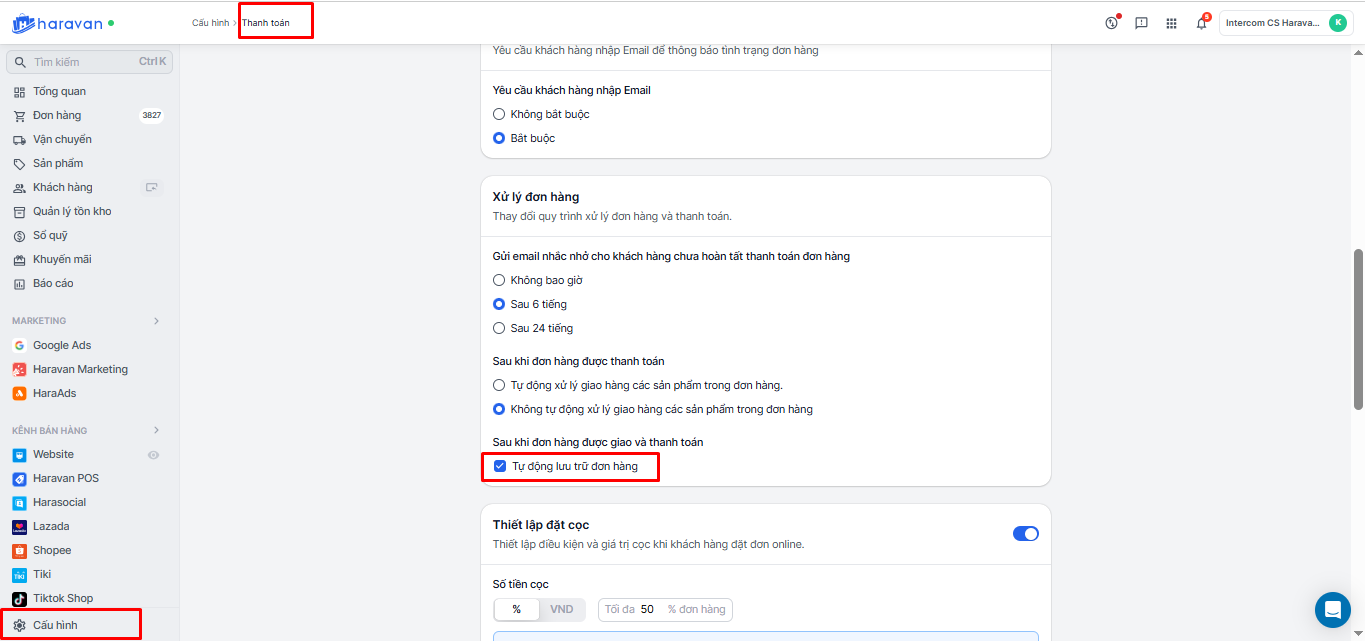Expand the MARKETING section chevron
The height and width of the screenshot is (641, 1365).
156,321
